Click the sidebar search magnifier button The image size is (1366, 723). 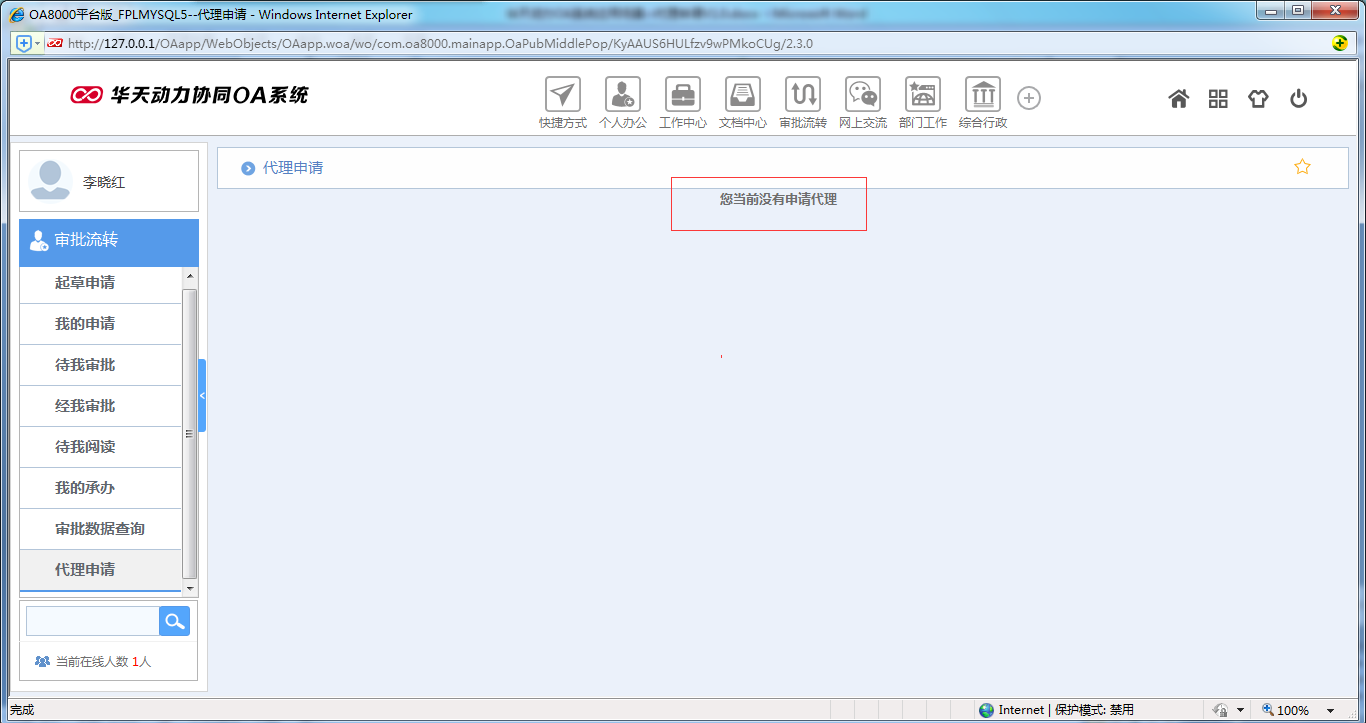174,621
